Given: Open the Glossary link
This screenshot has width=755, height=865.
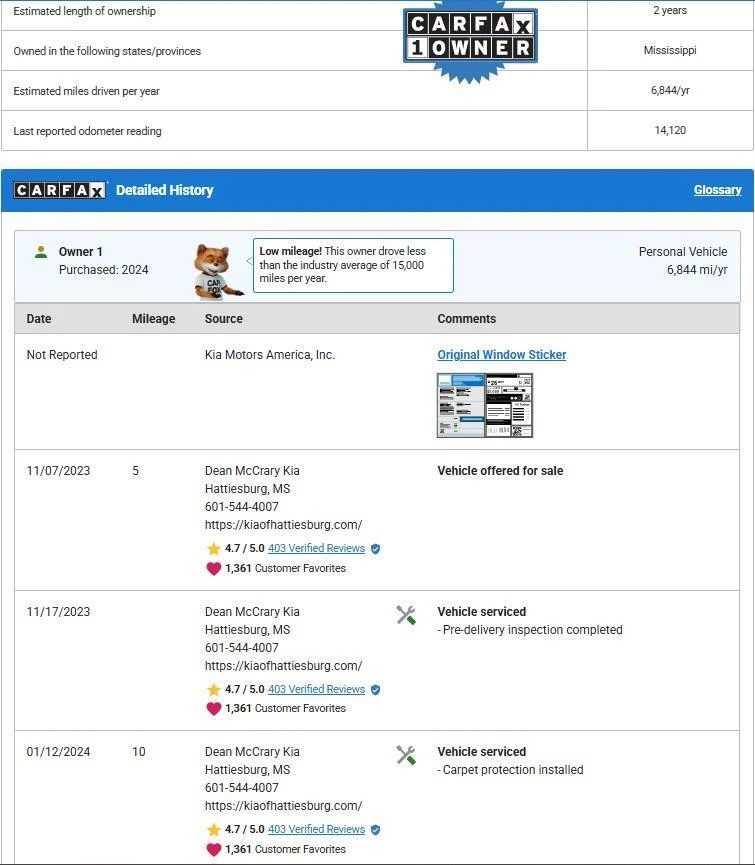Looking at the screenshot, I should [717, 190].
